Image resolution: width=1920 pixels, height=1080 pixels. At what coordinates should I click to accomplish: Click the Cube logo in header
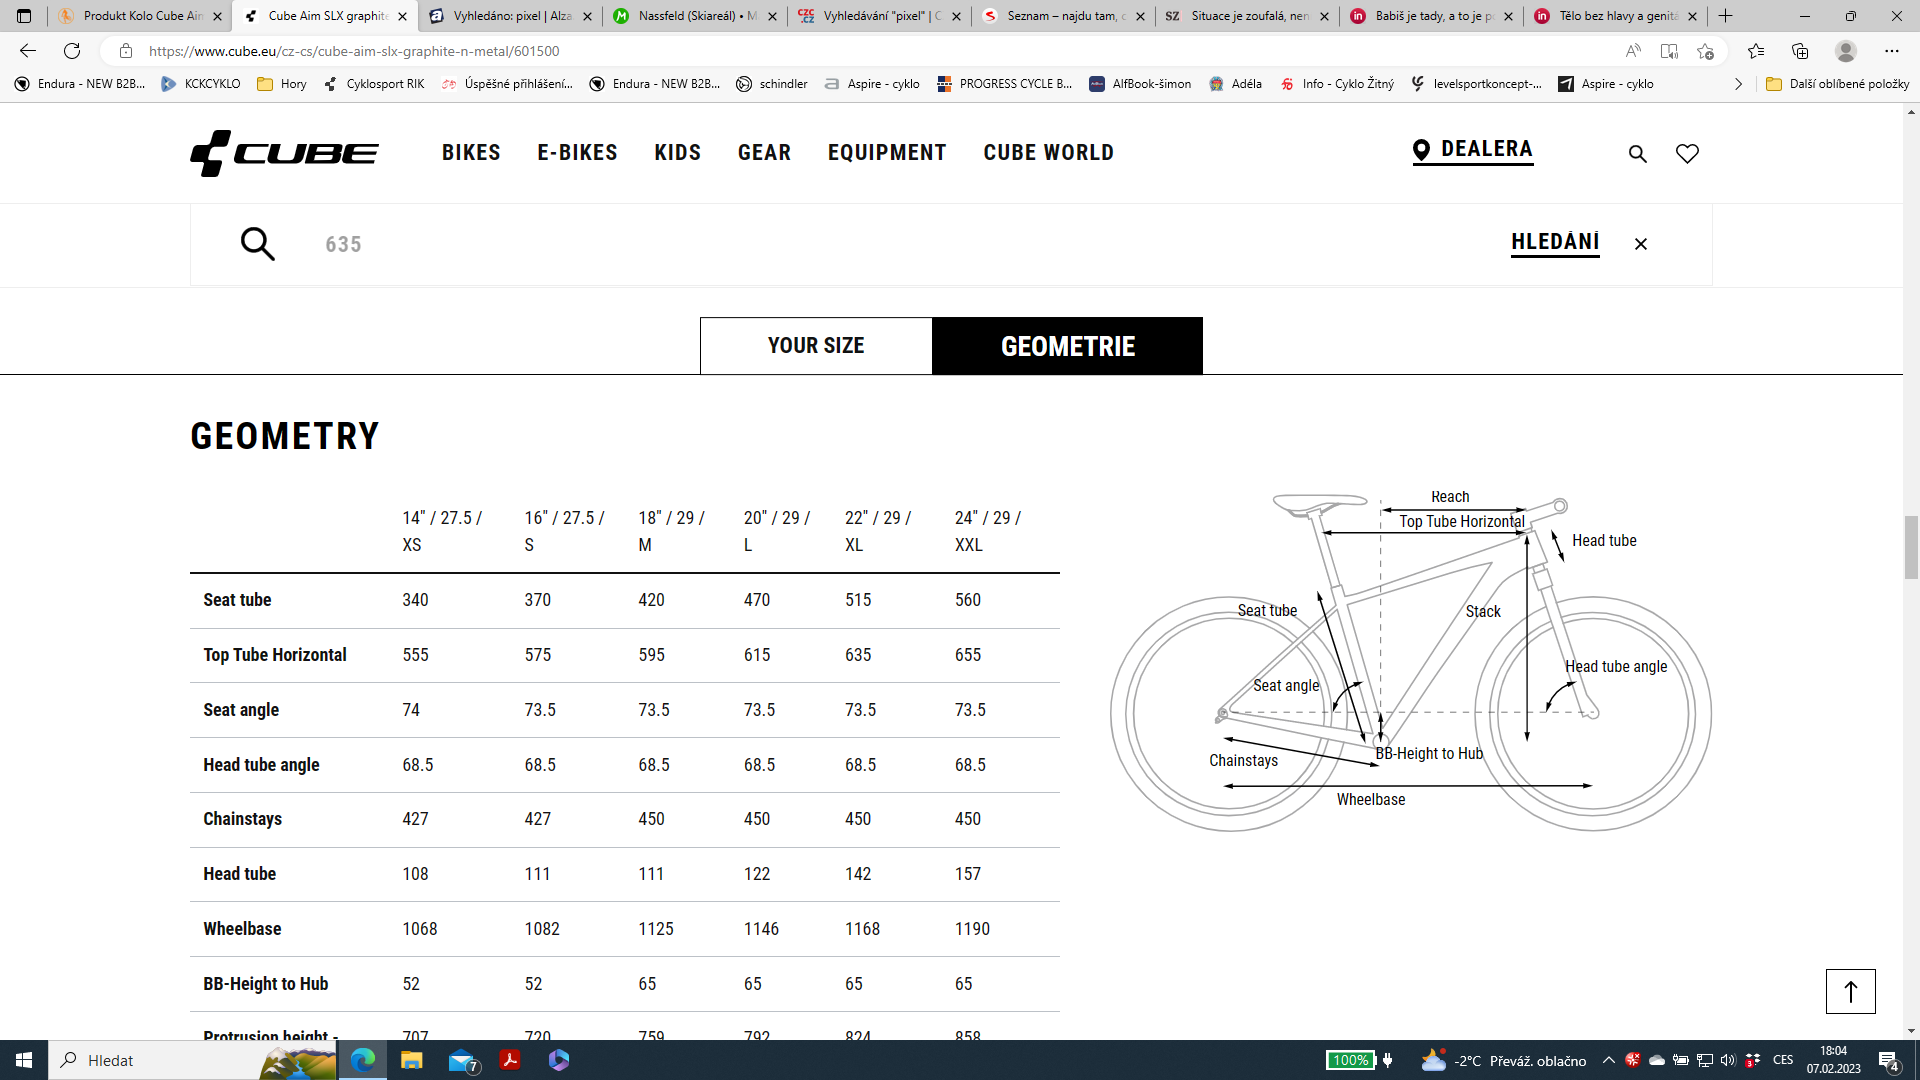284,153
